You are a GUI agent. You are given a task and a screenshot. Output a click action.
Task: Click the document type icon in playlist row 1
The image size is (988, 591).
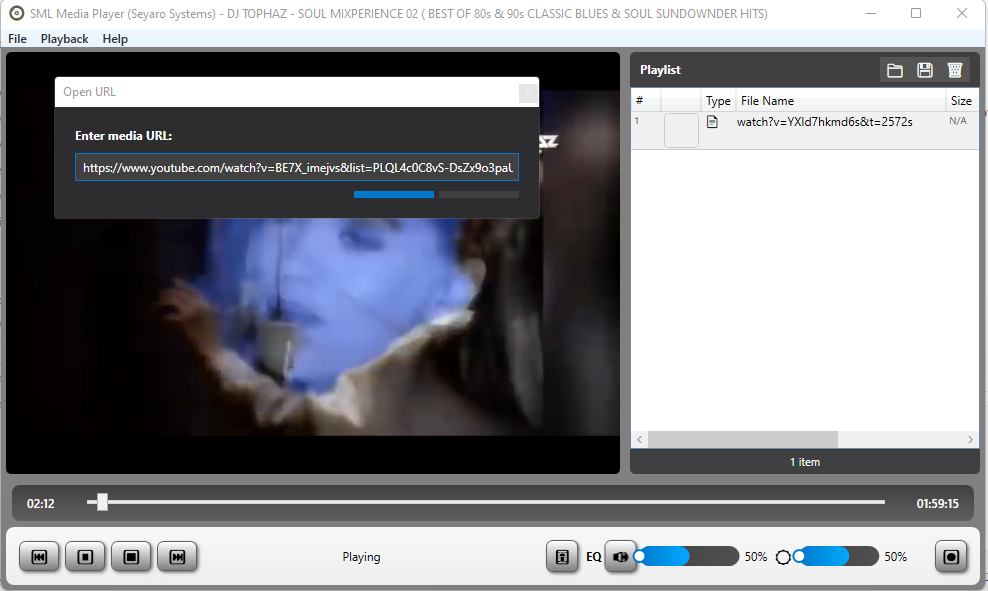click(712, 121)
